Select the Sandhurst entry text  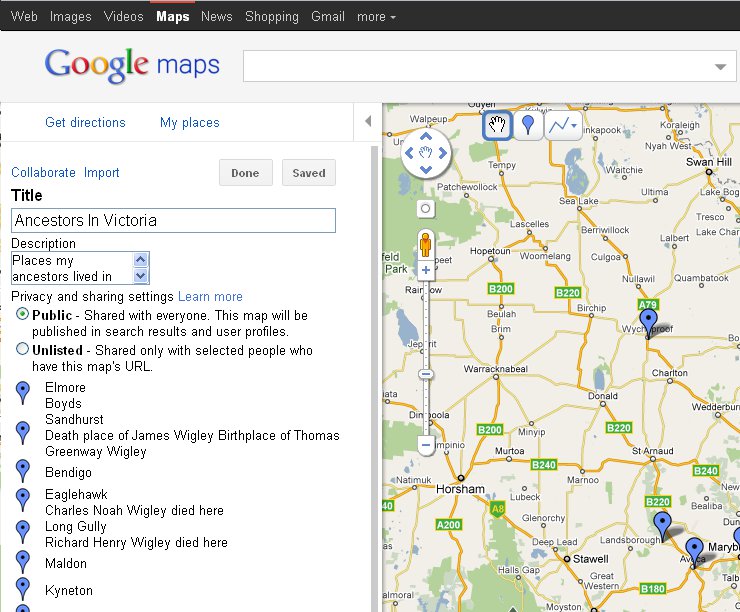(74, 419)
